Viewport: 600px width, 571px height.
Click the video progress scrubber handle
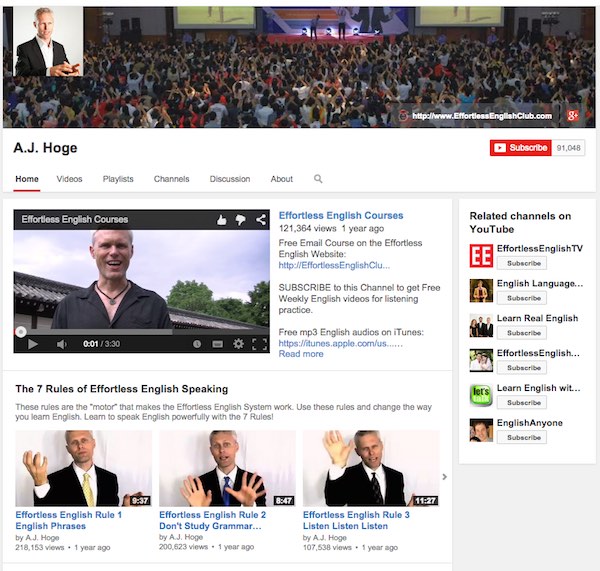[x=21, y=332]
